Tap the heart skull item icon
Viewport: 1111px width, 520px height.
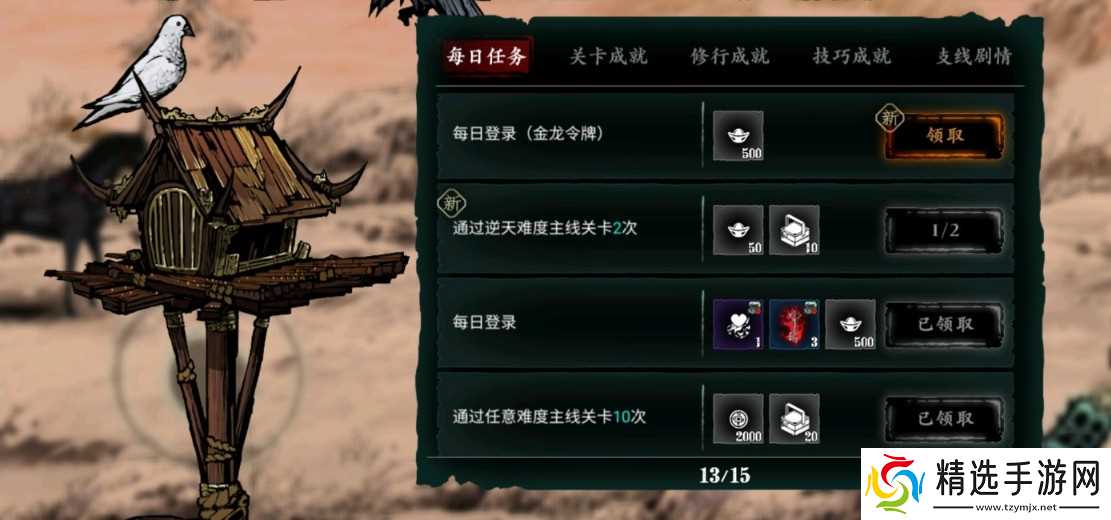pos(738,324)
